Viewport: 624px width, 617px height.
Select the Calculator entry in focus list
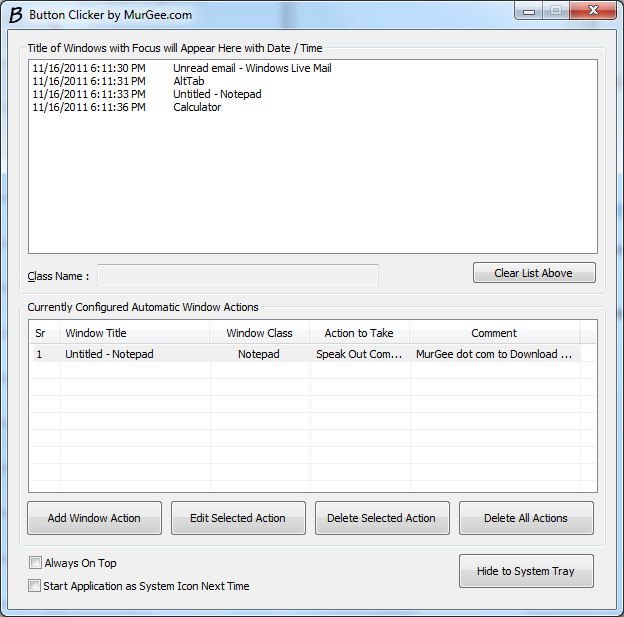[x=197, y=107]
